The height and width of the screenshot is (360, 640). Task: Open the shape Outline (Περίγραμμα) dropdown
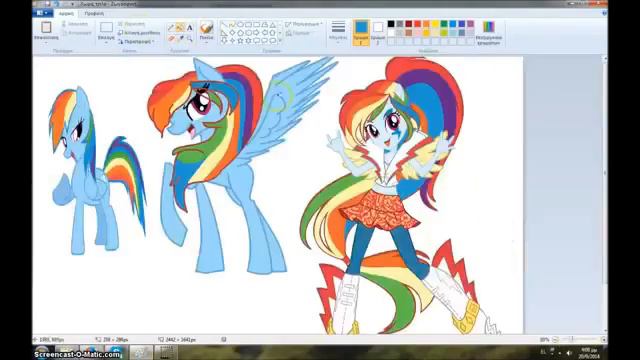(304, 24)
